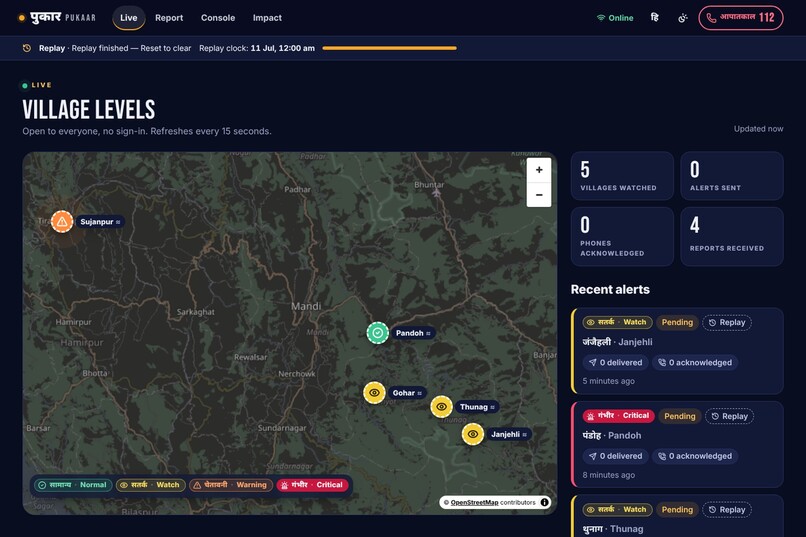Click Replay tag on Janjehli alert
The height and width of the screenshot is (537, 806).
tap(727, 322)
